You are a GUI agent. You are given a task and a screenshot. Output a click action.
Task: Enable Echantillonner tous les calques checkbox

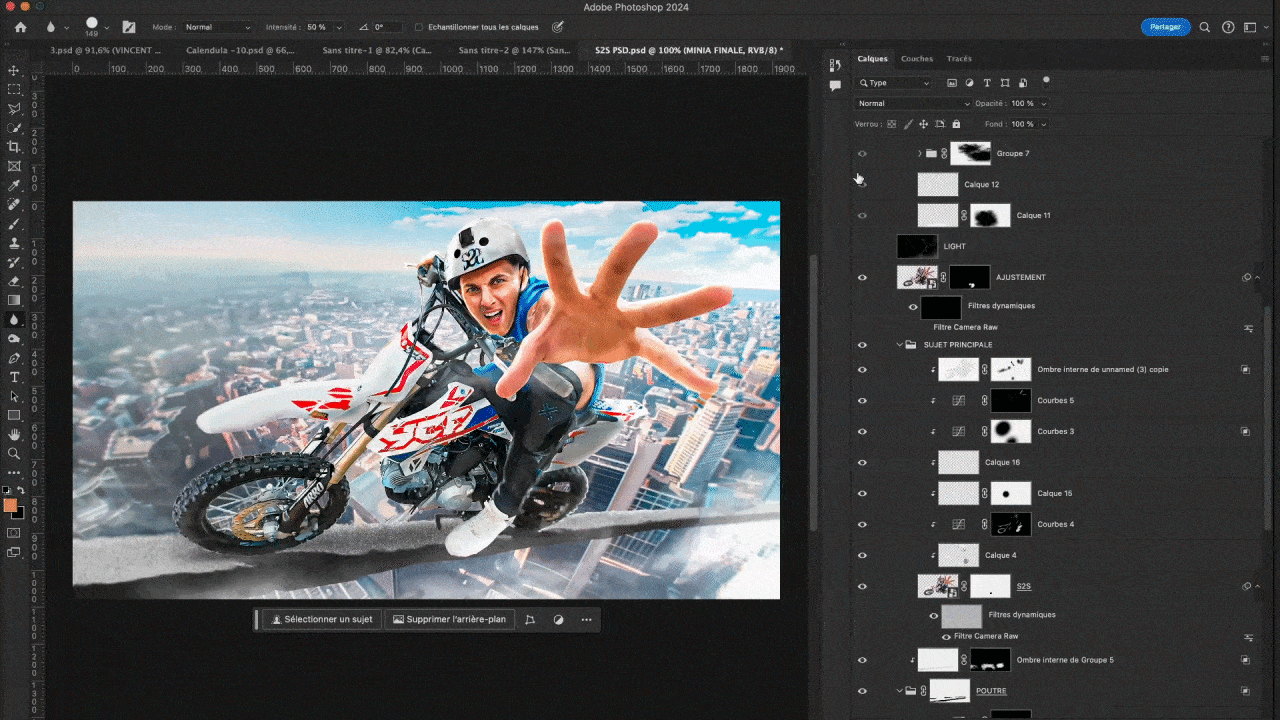click(x=419, y=27)
